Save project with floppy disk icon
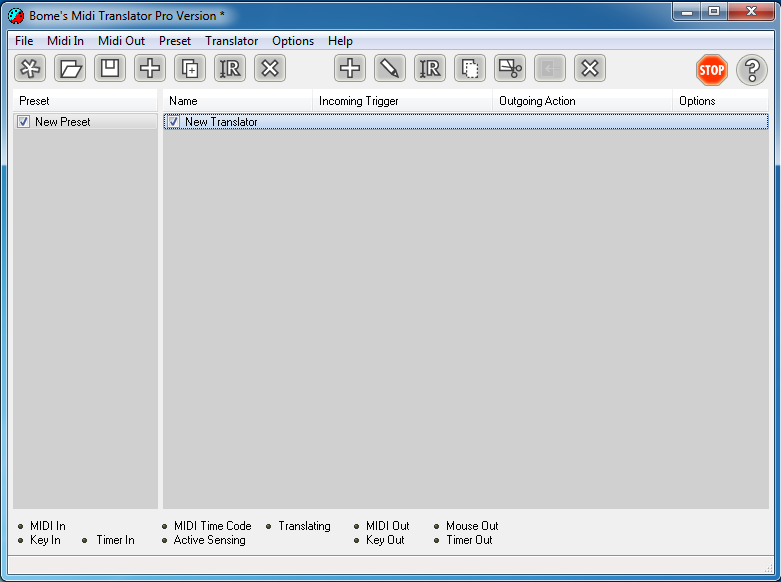This screenshot has height=582, width=781. 110,68
